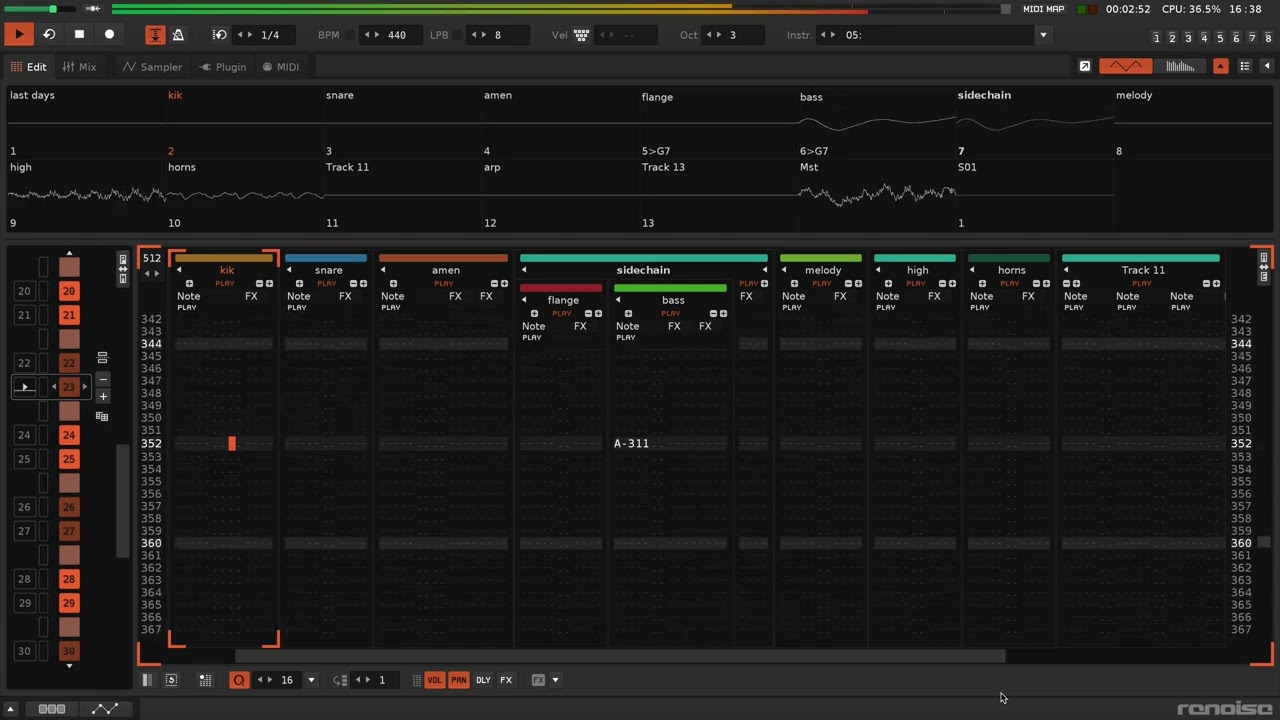This screenshot has height=720, width=1280.
Task: Collapse the snare track arrow
Action: pyautogui.click(x=289, y=270)
